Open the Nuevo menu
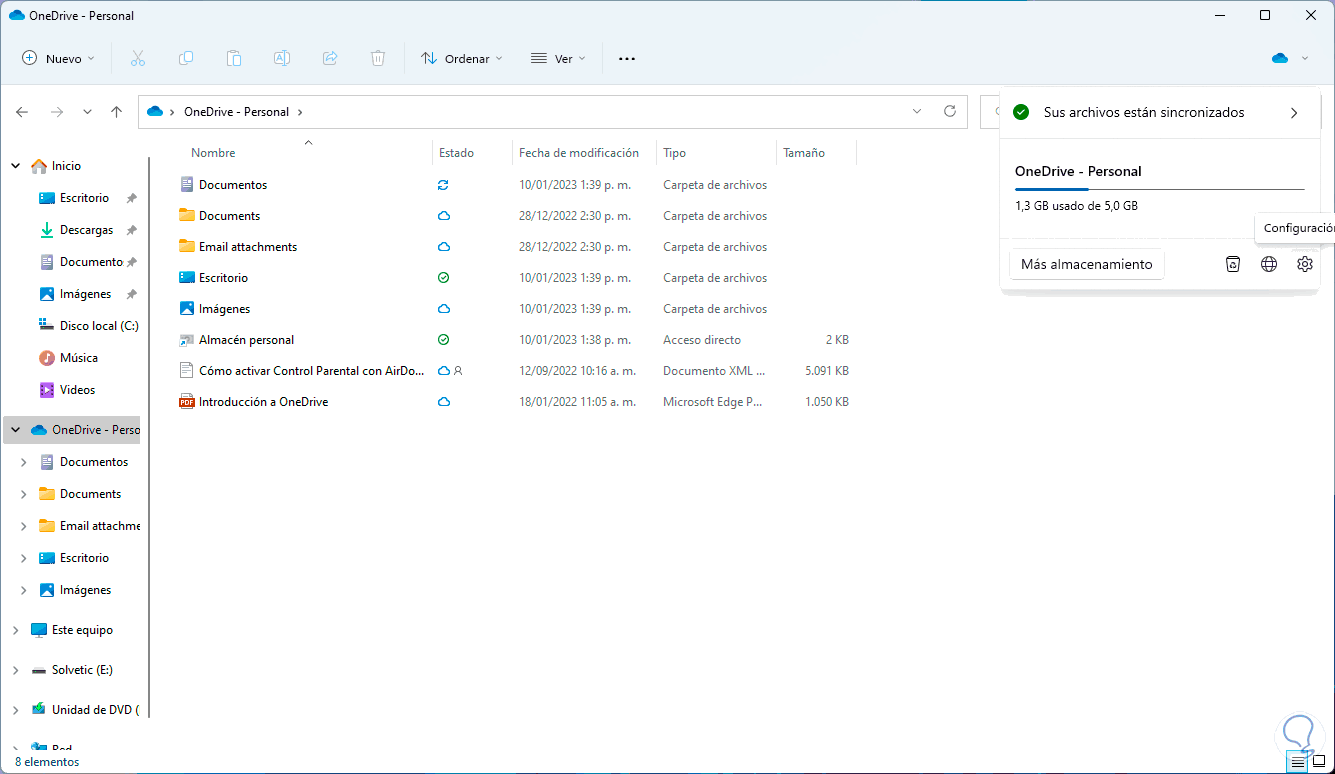 point(59,58)
